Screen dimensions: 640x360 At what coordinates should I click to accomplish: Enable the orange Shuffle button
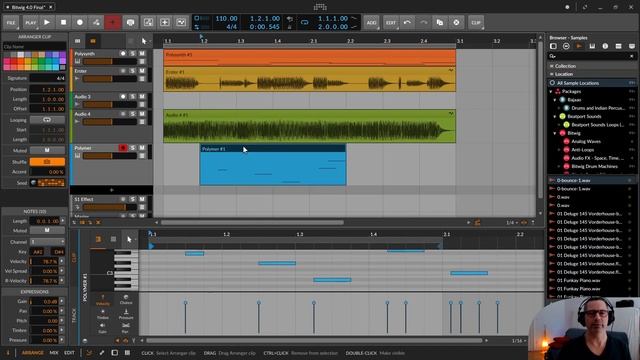[x=47, y=162]
